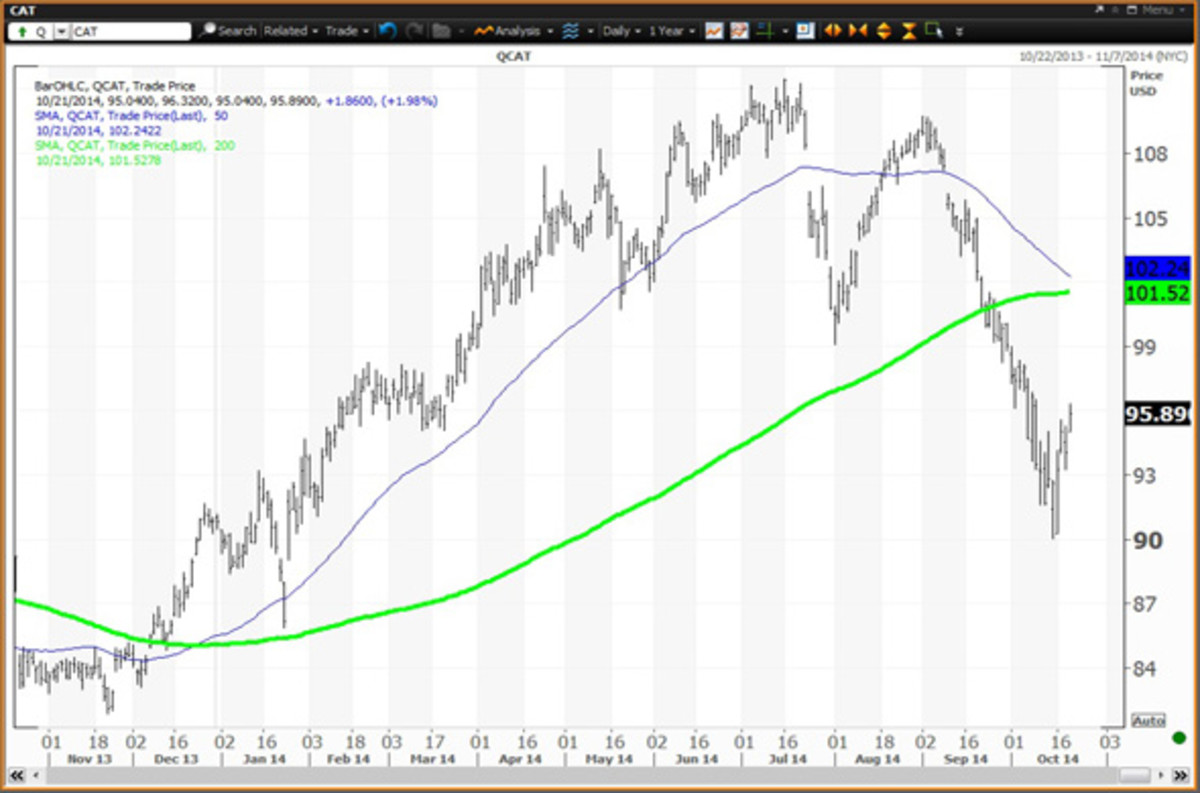Compress chart horizontally with inward arrows icon
The height and width of the screenshot is (793, 1200).
857,31
